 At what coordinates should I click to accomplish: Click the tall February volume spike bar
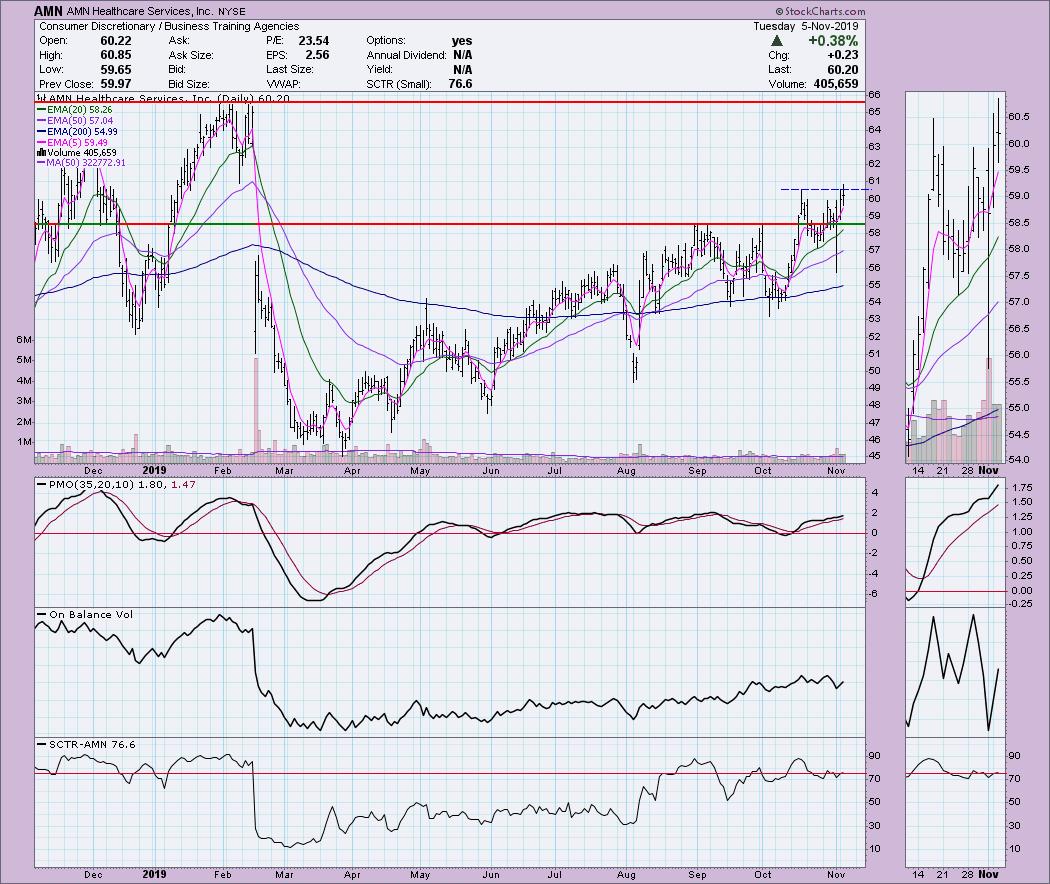pyautogui.click(x=255, y=411)
